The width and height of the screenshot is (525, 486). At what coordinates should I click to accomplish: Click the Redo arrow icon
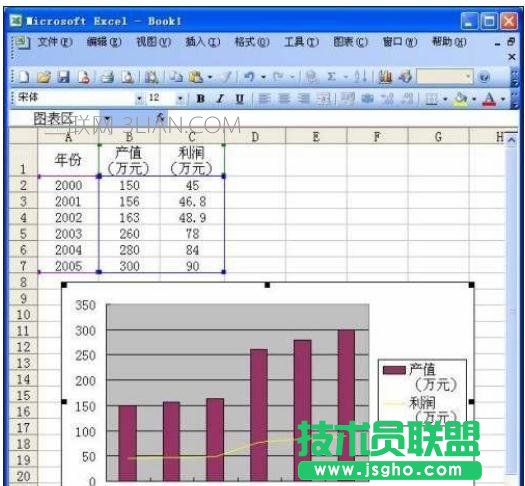pyautogui.click(x=279, y=77)
